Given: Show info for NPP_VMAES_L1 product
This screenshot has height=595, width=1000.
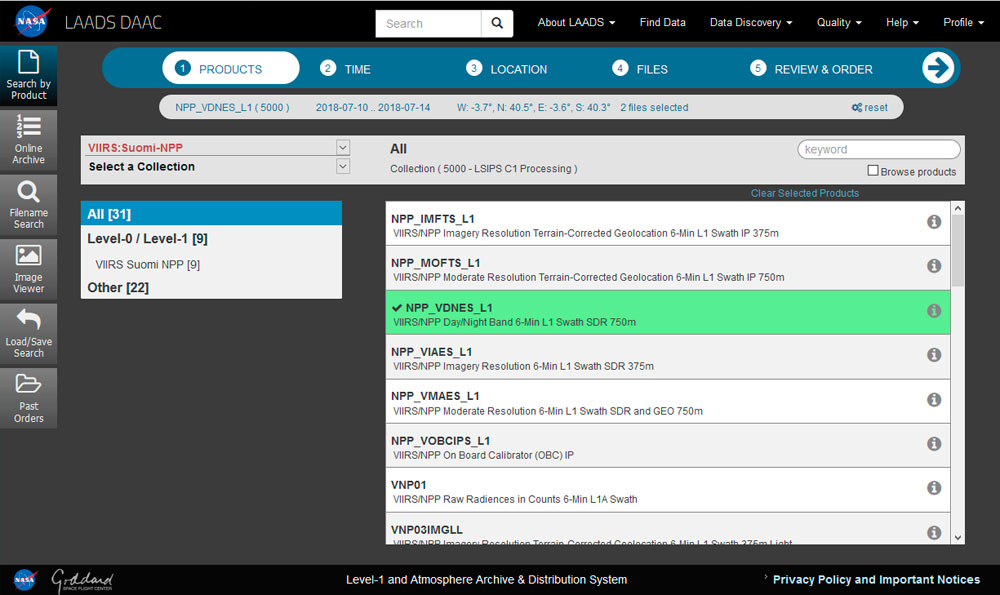Looking at the screenshot, I should 934,399.
